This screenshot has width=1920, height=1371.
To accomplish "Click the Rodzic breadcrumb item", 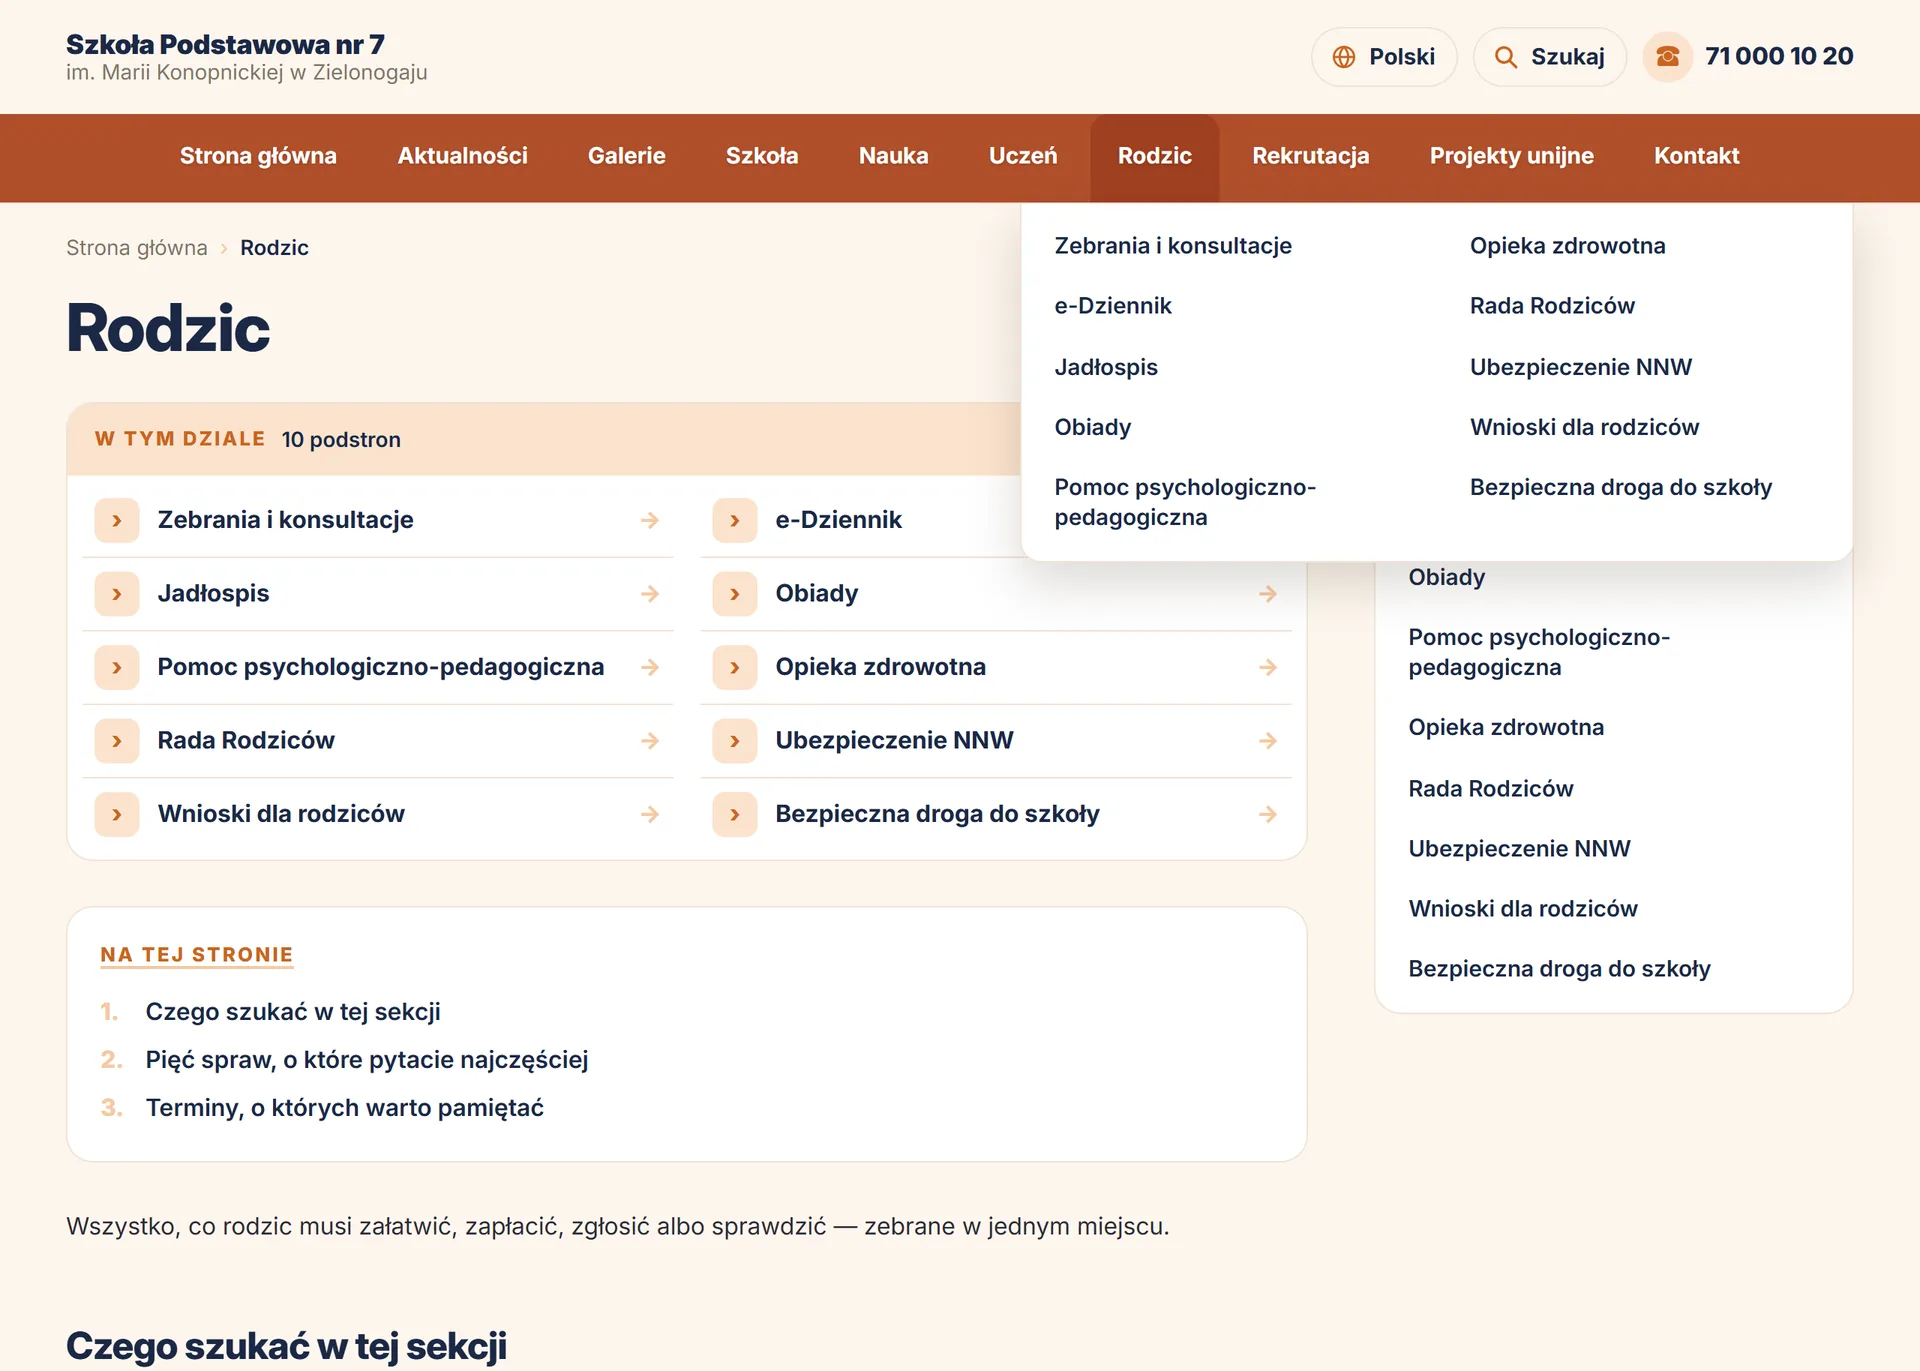I will (x=274, y=248).
